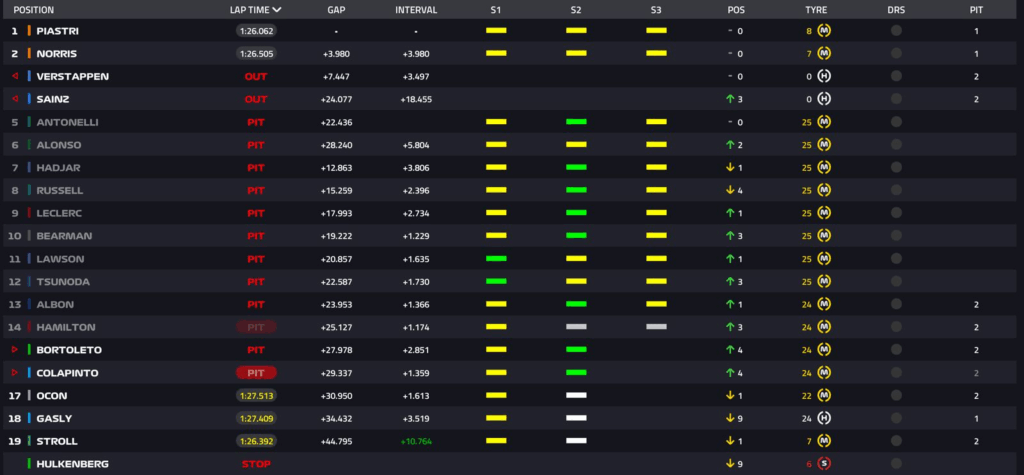Click Stroll's 1:26.392 lap time

(255, 441)
